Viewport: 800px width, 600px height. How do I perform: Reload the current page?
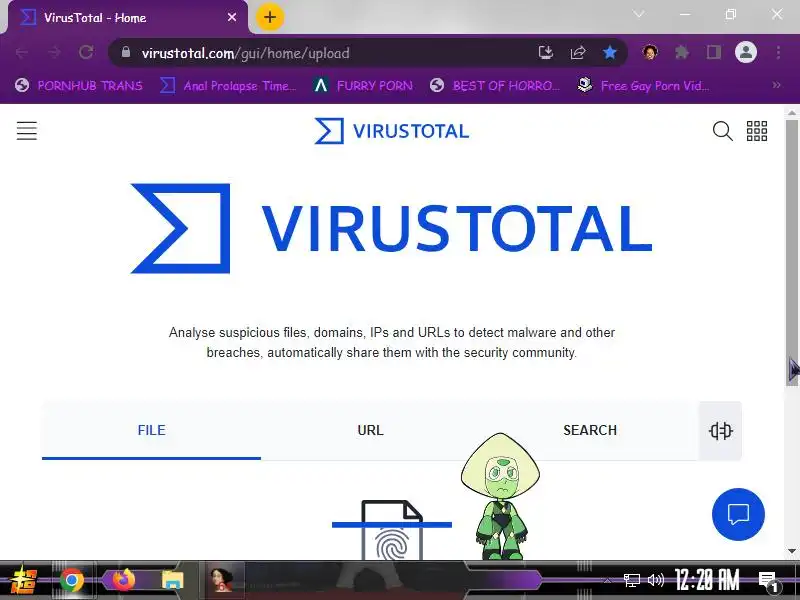point(86,53)
